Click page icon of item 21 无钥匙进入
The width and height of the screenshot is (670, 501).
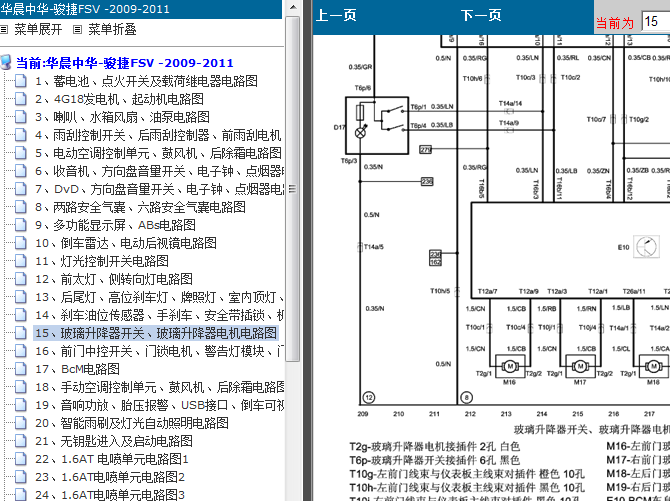point(21,440)
